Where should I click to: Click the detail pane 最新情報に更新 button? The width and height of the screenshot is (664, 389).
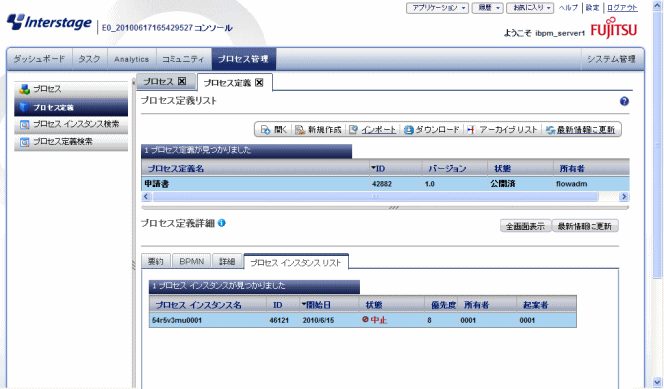(585, 226)
